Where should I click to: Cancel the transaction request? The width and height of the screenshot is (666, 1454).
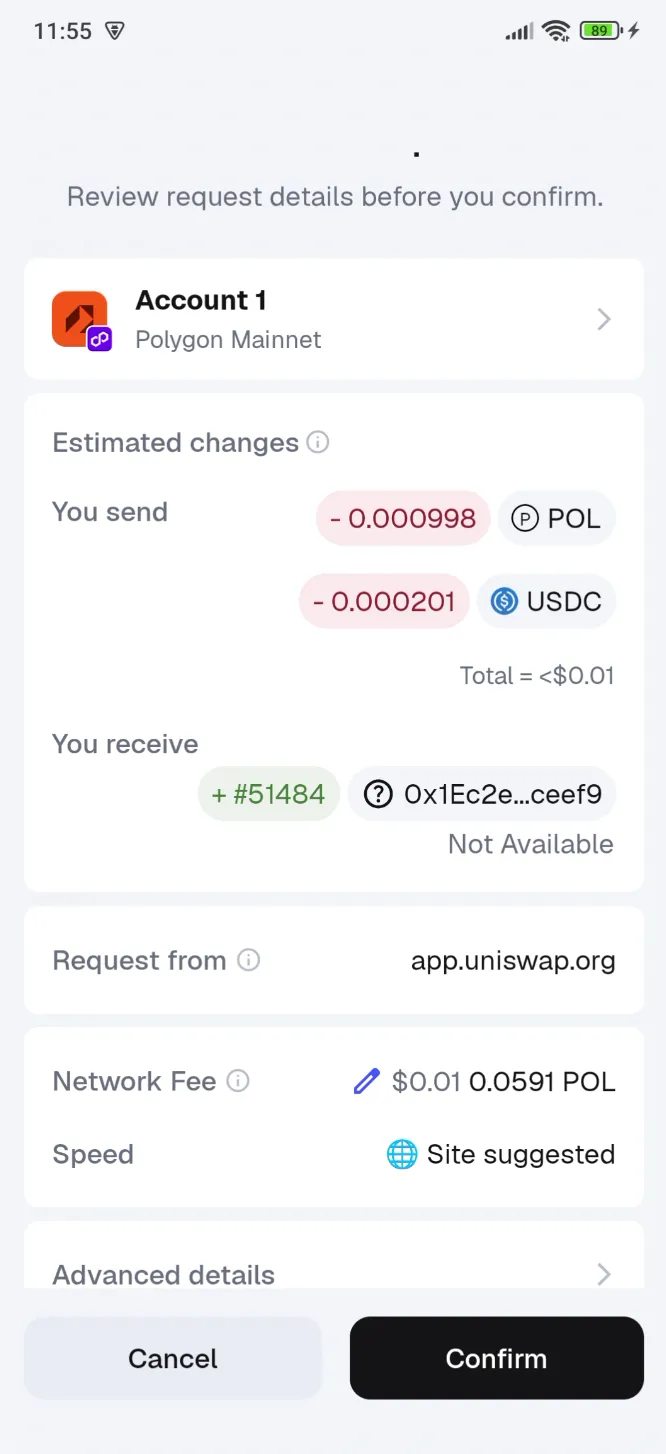coord(172,1358)
